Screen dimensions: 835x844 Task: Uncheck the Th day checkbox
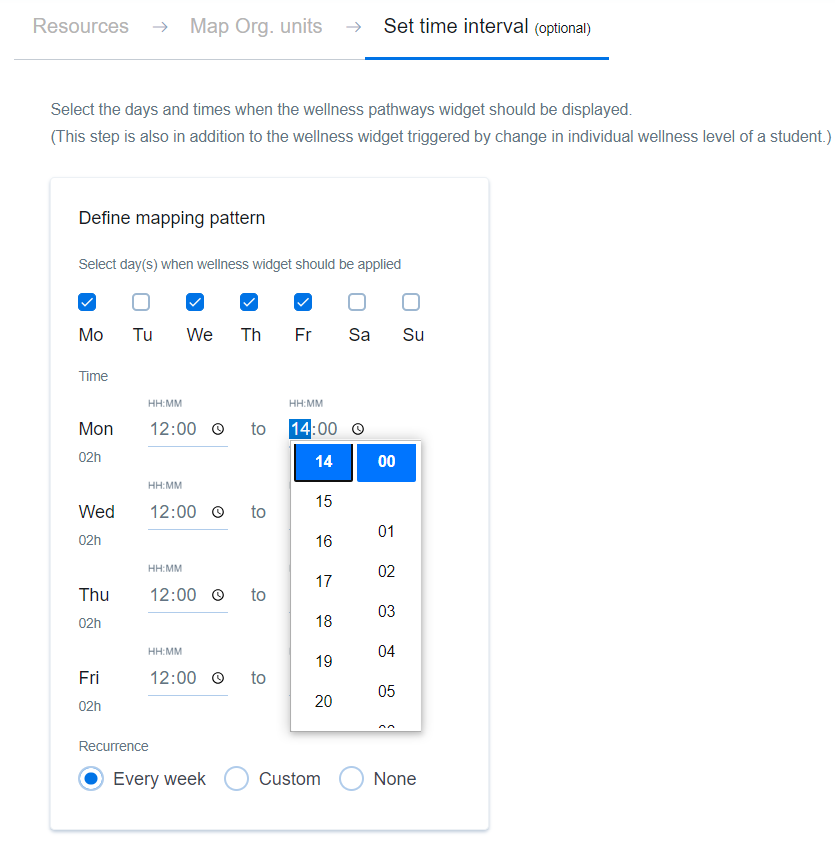(x=249, y=302)
